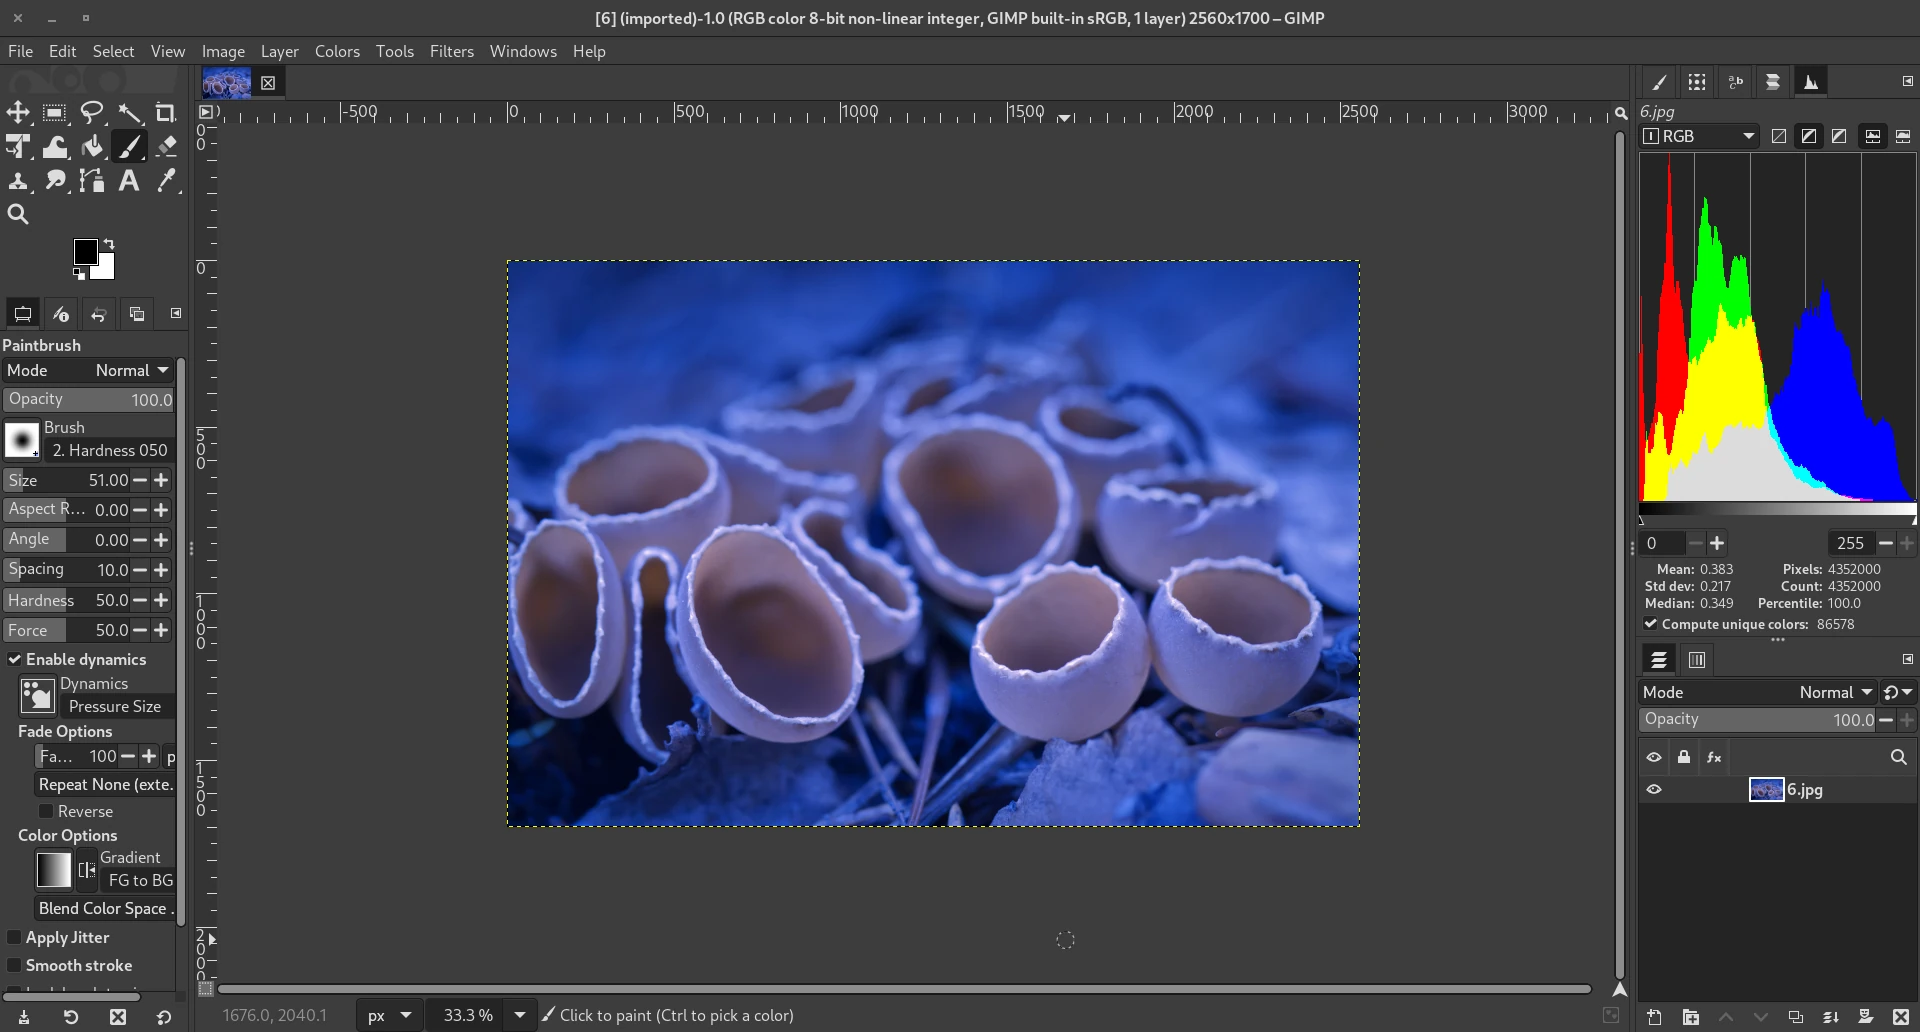The height and width of the screenshot is (1032, 1920).
Task: Select the Color Picker tool
Action: tap(166, 181)
